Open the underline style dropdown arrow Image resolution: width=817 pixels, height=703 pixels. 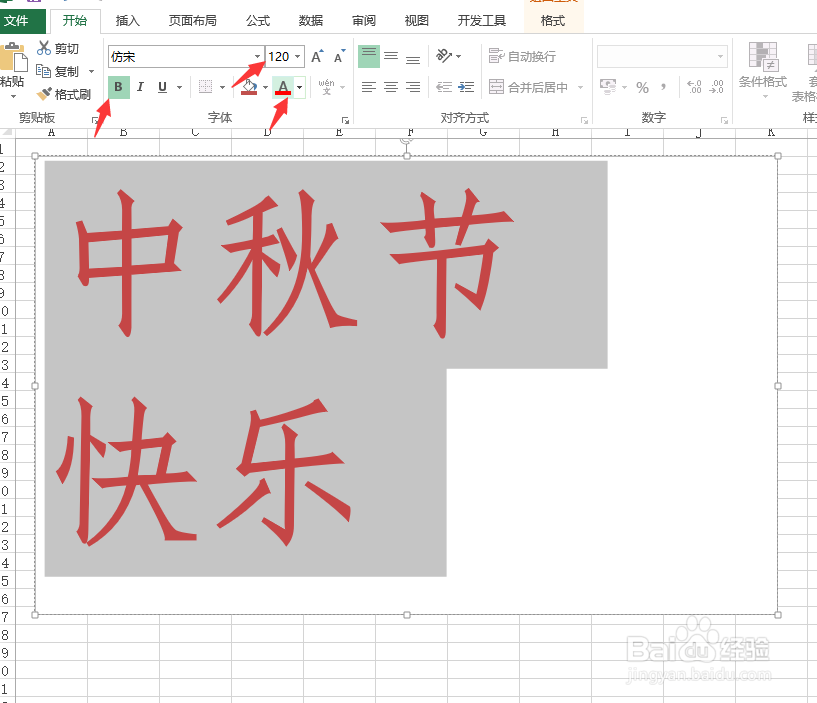click(179, 87)
